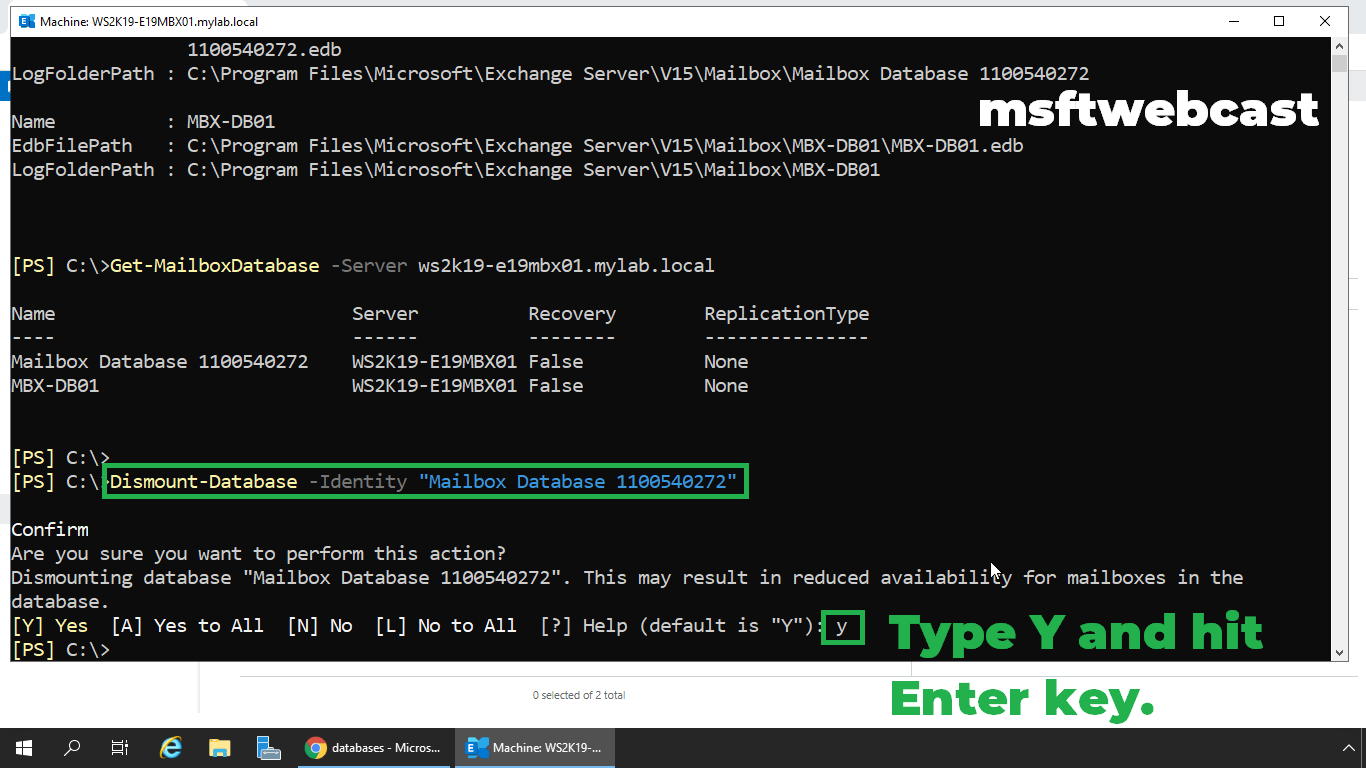Open Task View on the taskbar

119,747
